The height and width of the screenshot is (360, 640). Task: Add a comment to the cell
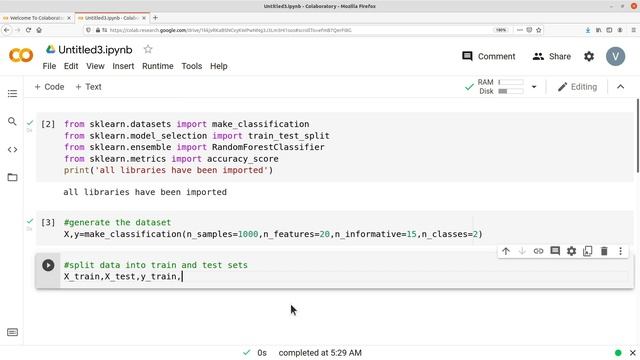[555, 251]
